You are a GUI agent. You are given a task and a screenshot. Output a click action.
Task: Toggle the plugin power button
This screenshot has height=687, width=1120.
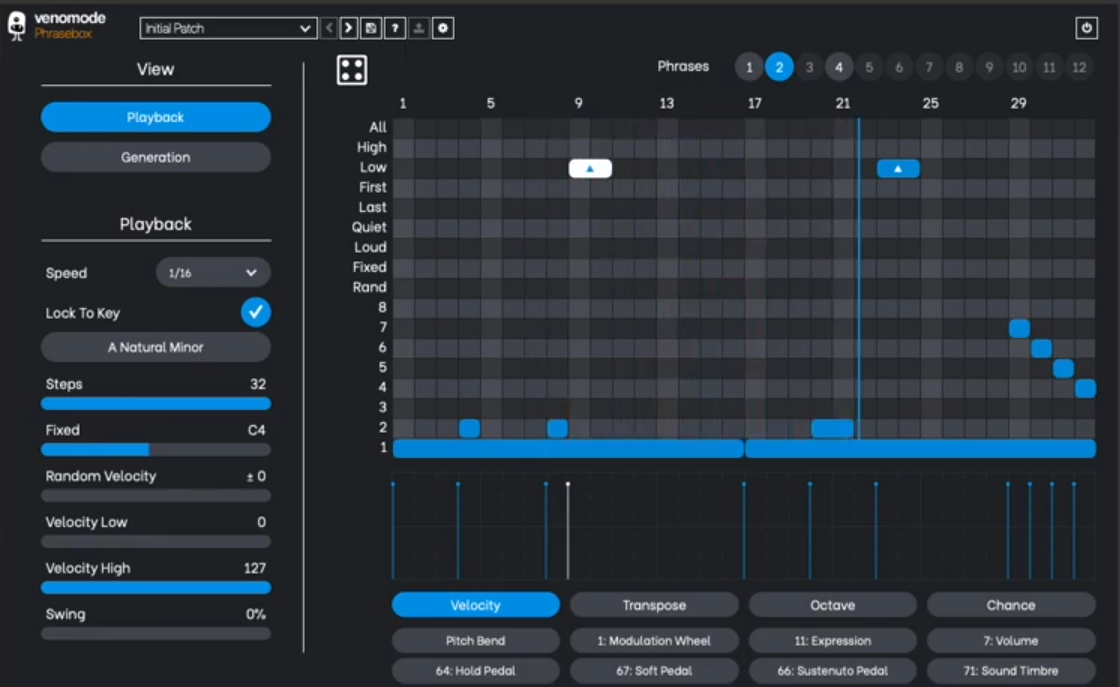[1086, 28]
